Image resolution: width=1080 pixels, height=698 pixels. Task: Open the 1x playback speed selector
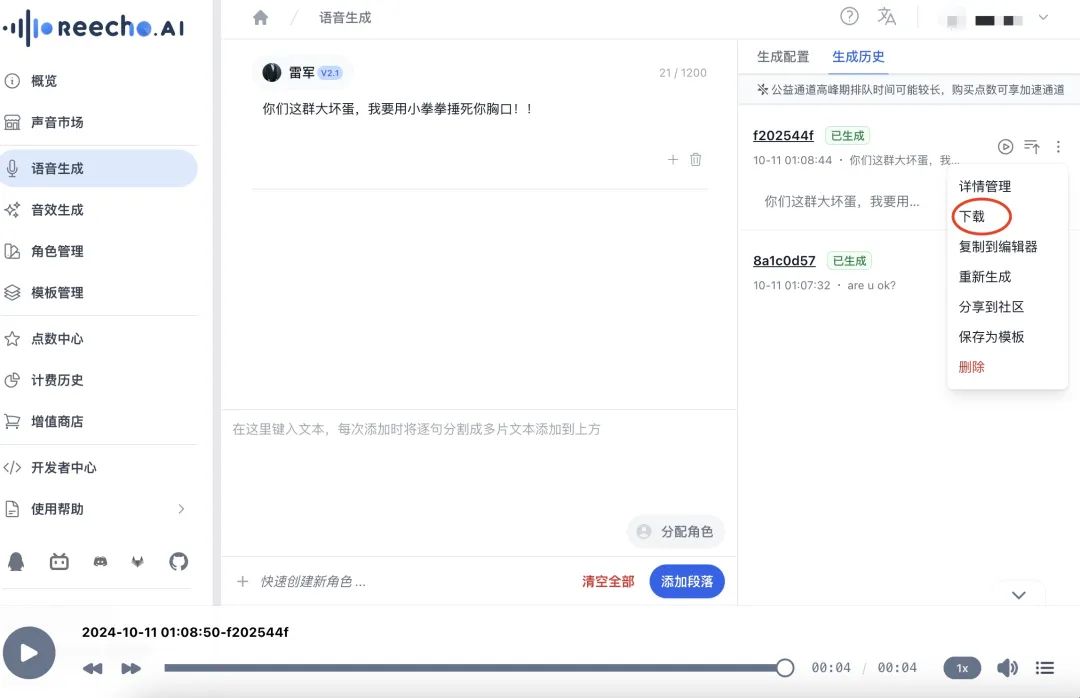point(962,668)
